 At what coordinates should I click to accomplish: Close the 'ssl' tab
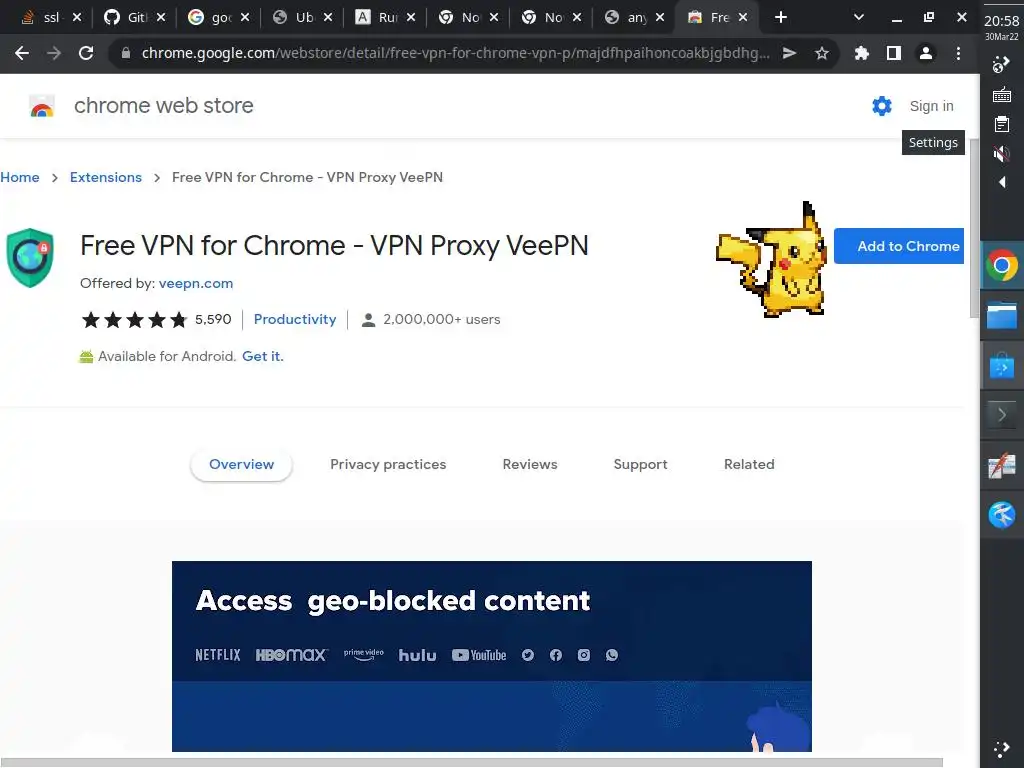[77, 18]
